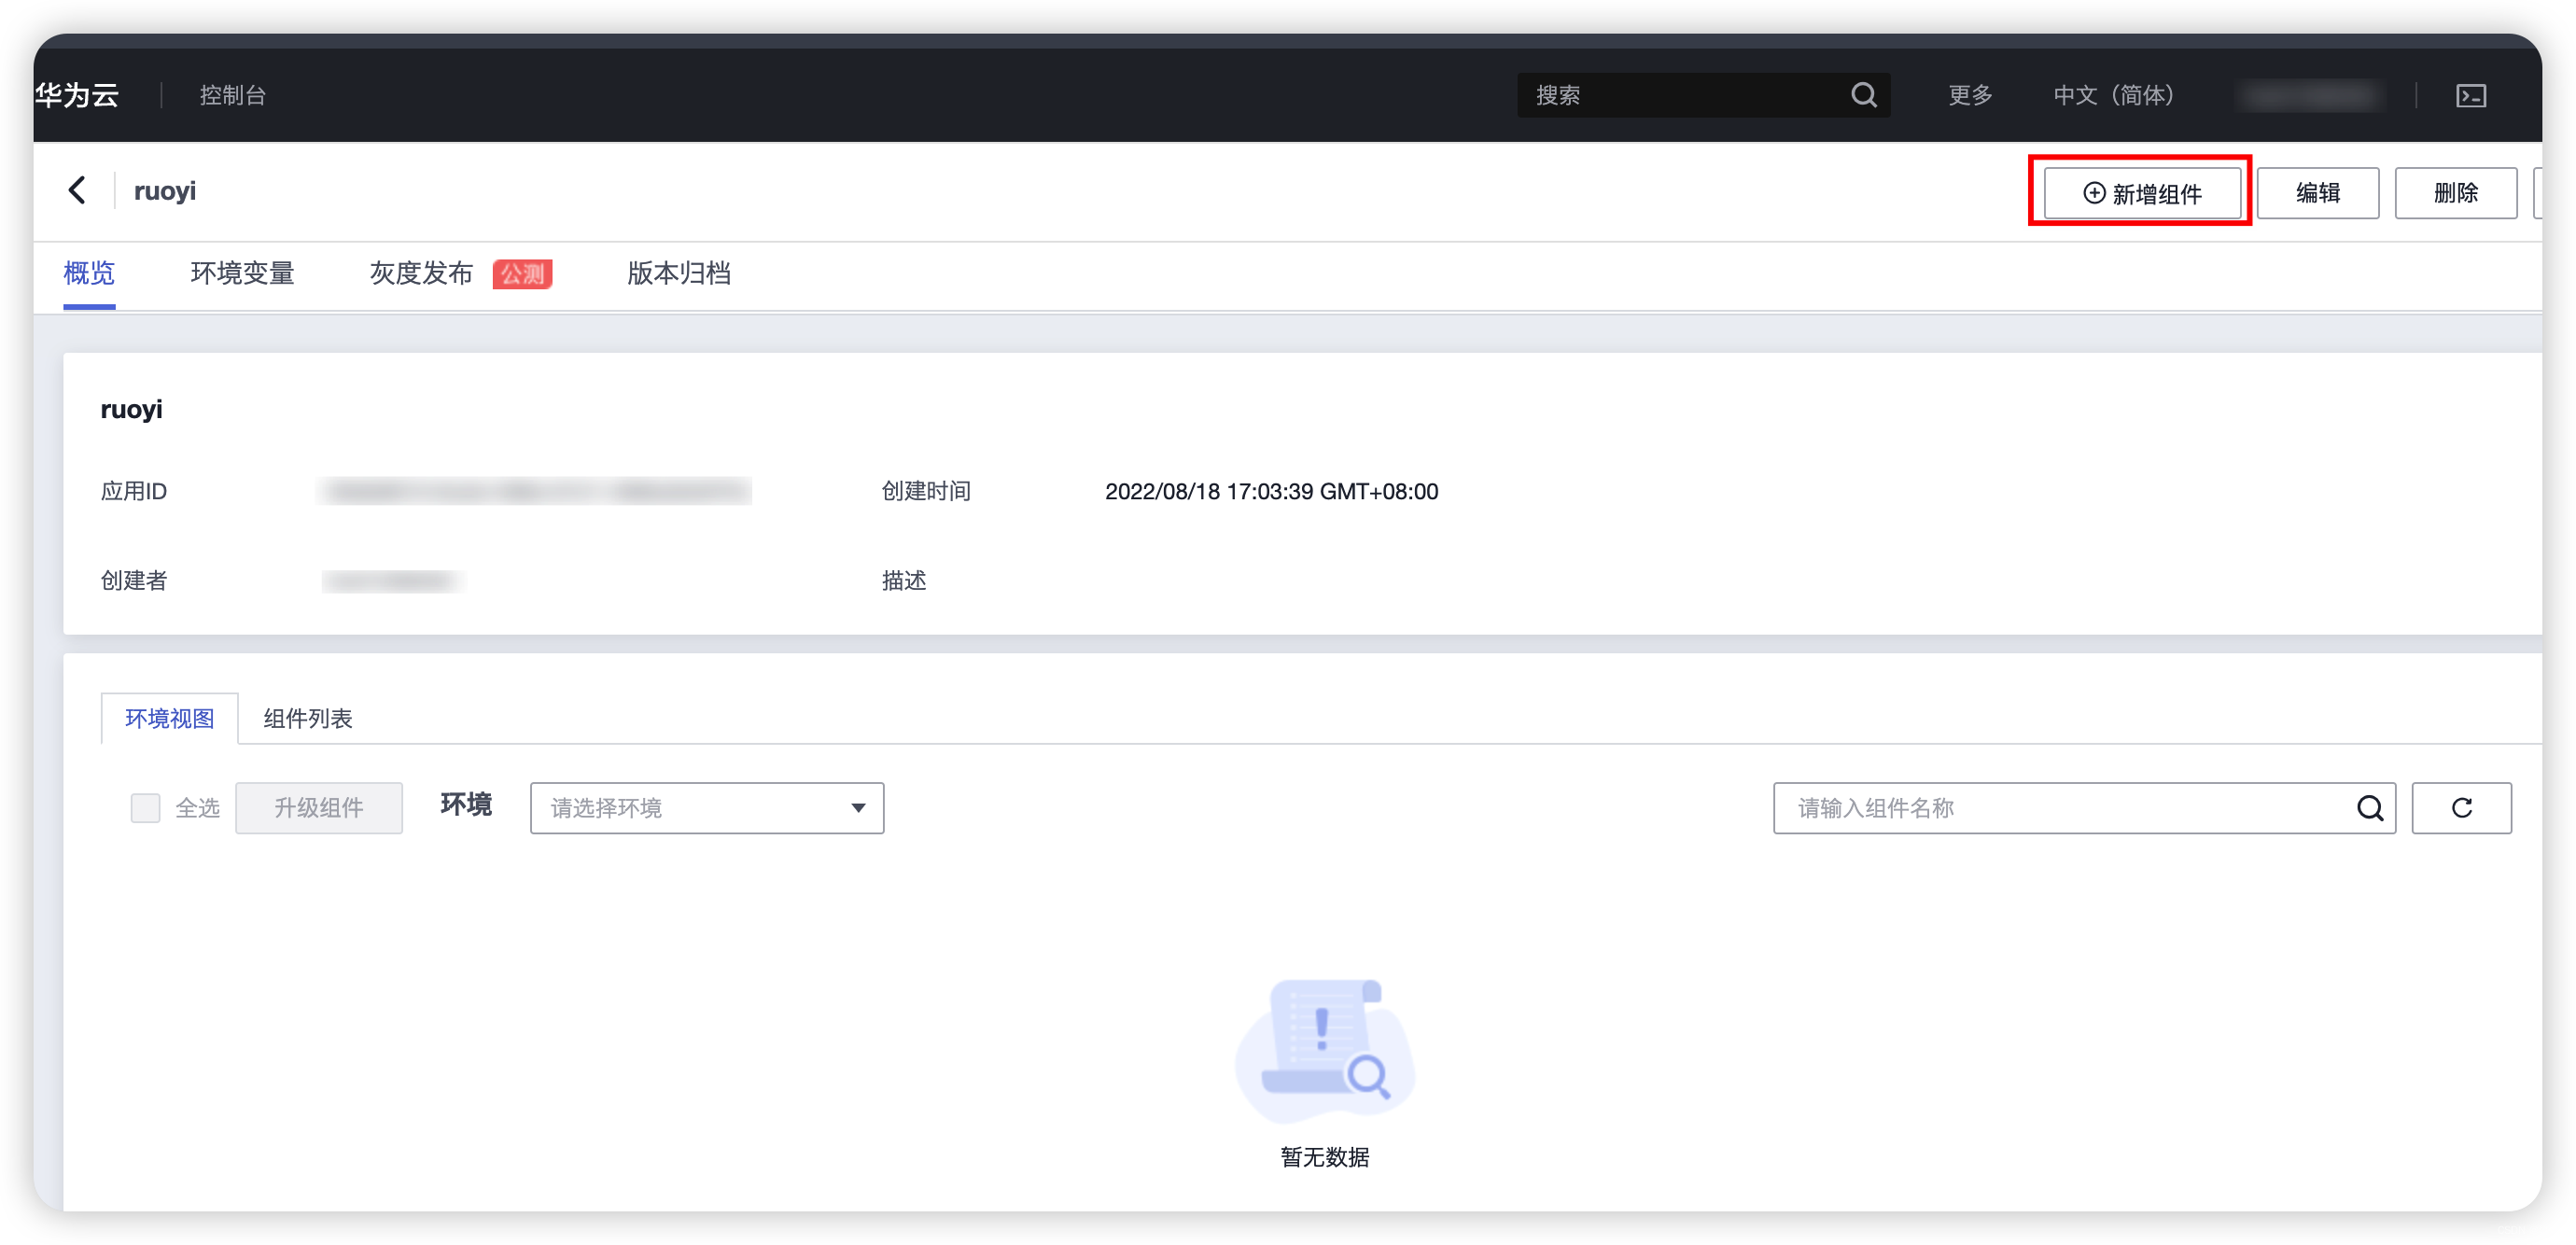This screenshot has height=1245, width=2576.
Task: Open the cloud shell terminal icon
Action: pos(2470,96)
